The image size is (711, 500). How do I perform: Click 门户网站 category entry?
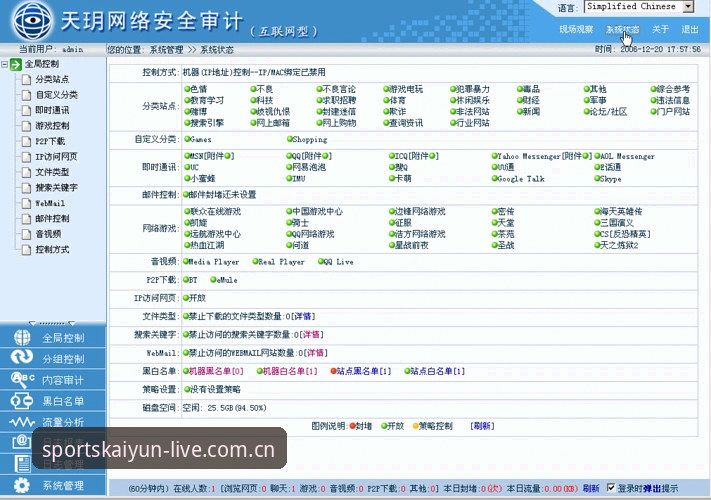click(x=673, y=112)
